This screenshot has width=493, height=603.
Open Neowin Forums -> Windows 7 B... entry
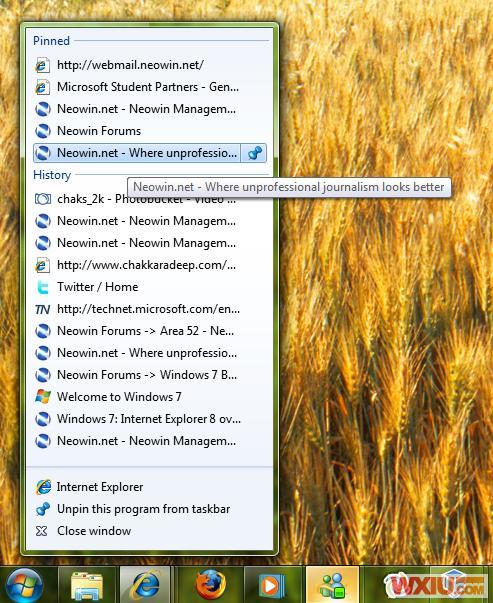(x=150, y=375)
